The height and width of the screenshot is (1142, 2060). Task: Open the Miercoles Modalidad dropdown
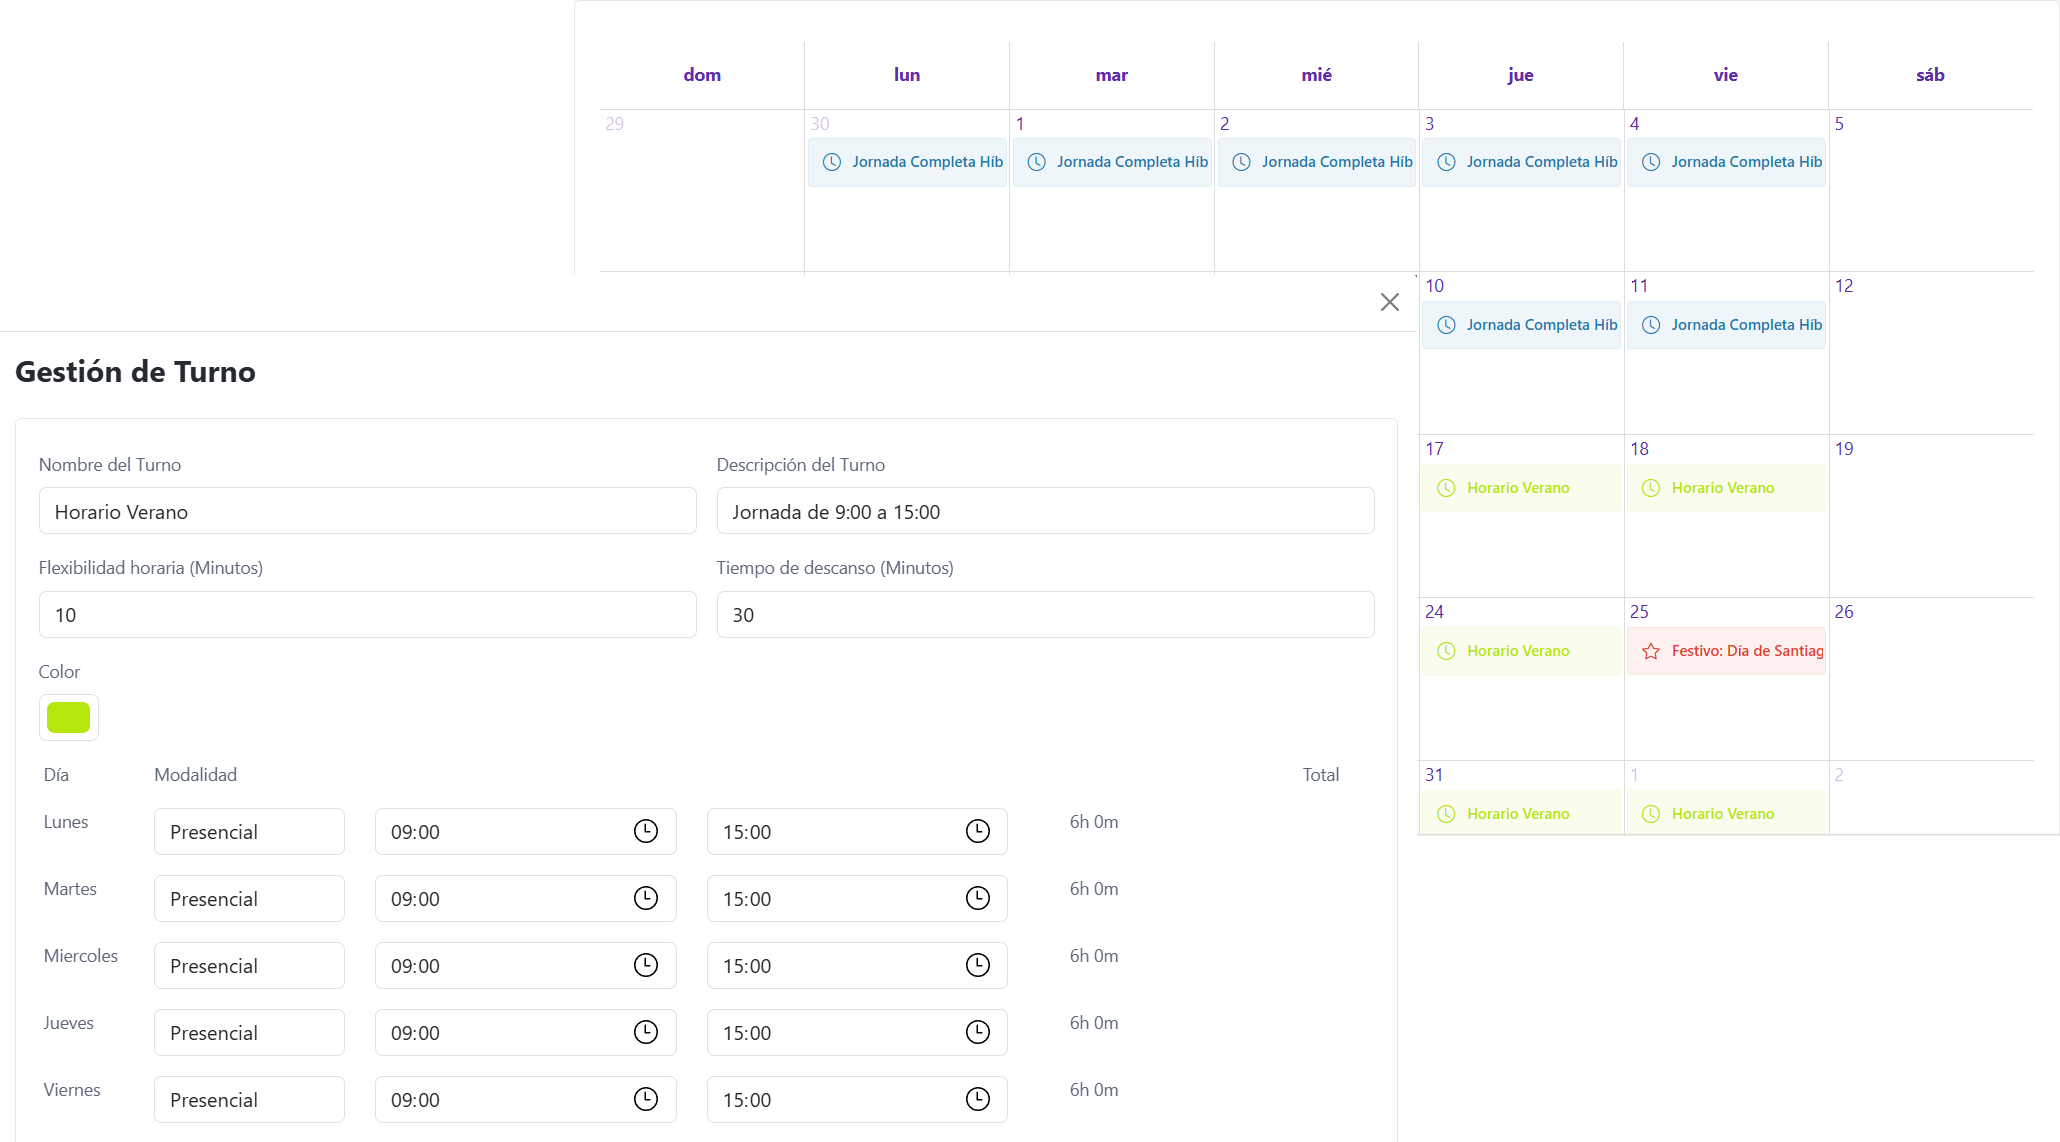[249, 965]
